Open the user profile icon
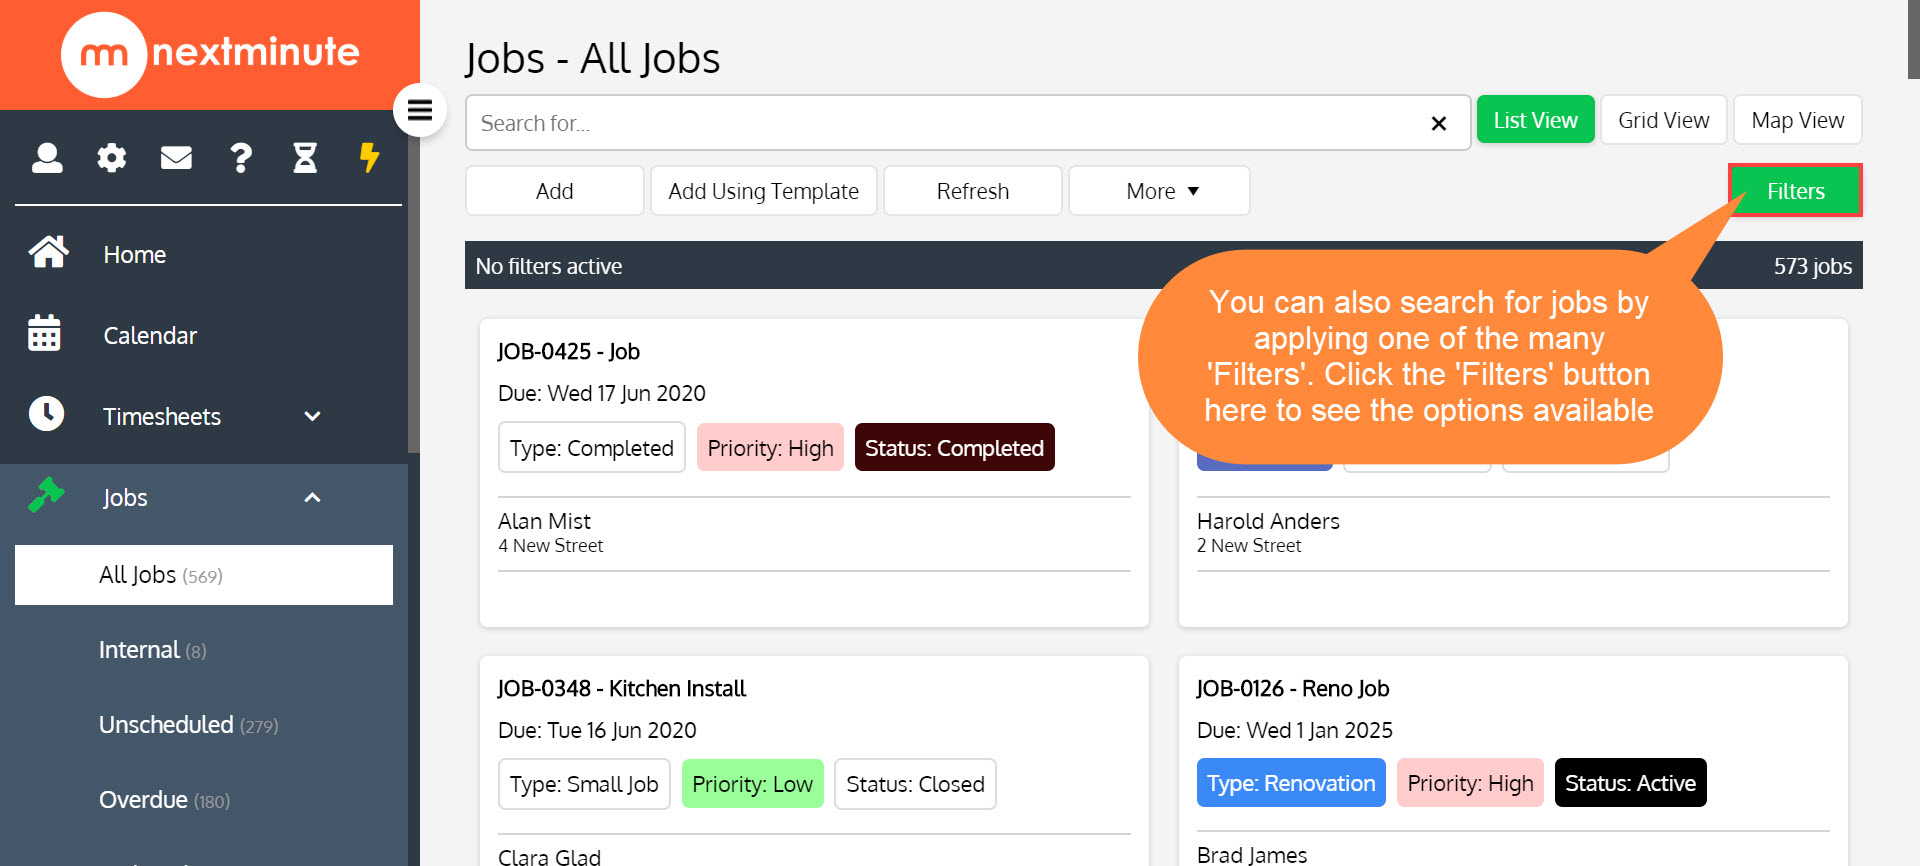The width and height of the screenshot is (1920, 866). pyautogui.click(x=47, y=158)
